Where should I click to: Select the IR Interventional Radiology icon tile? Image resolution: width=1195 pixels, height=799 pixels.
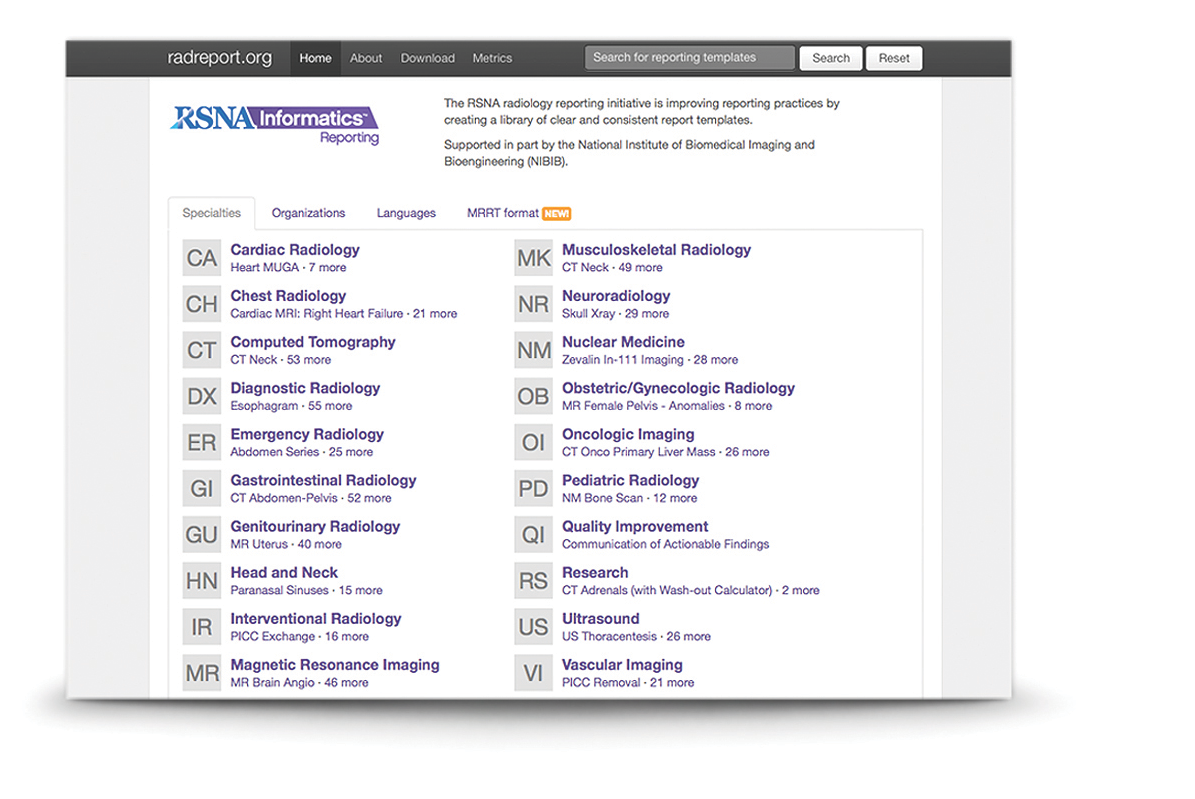[x=201, y=627]
